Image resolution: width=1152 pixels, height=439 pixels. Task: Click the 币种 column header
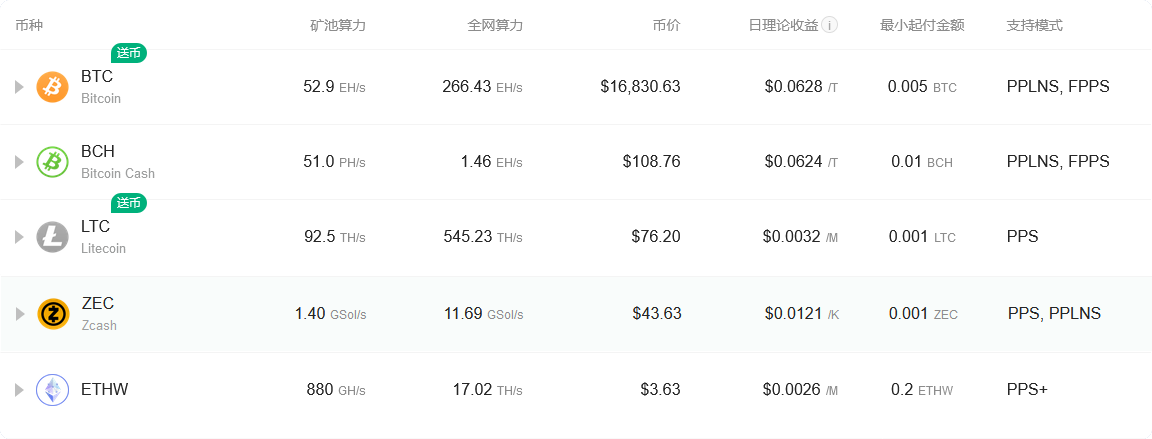[x=29, y=26]
